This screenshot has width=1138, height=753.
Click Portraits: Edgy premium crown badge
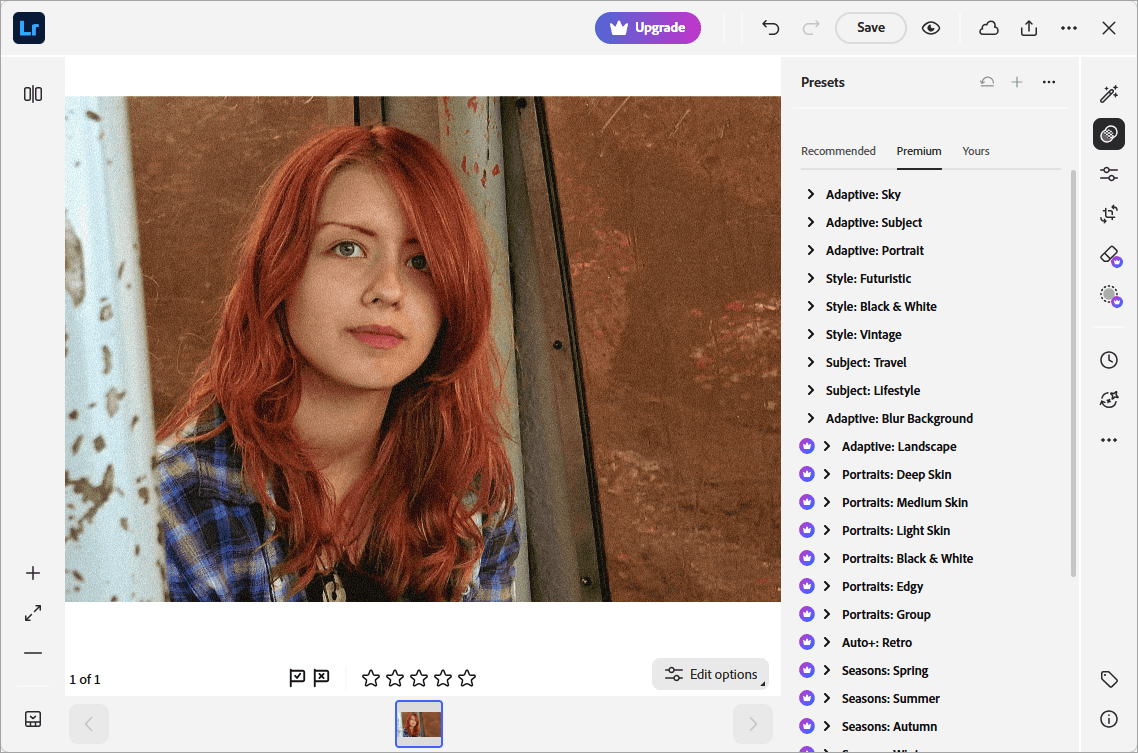point(806,586)
